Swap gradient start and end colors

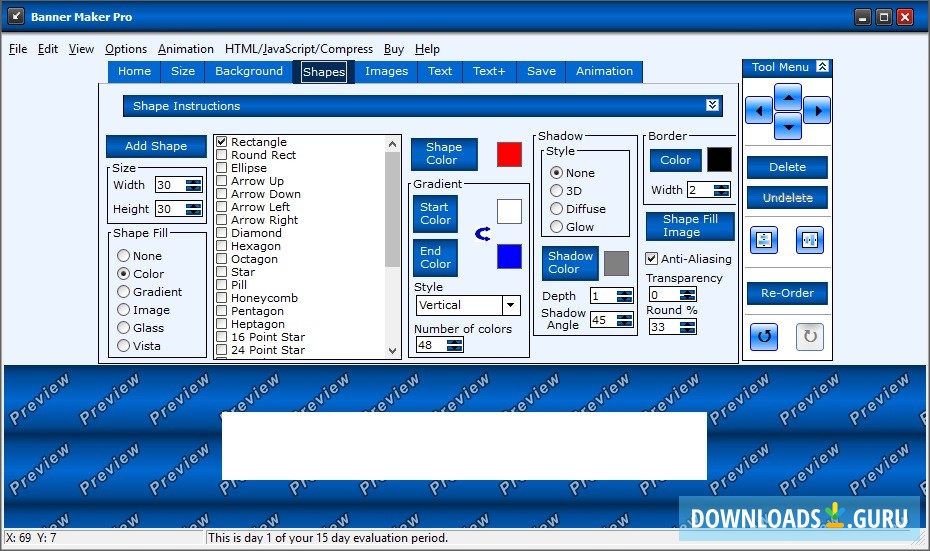[x=483, y=234]
